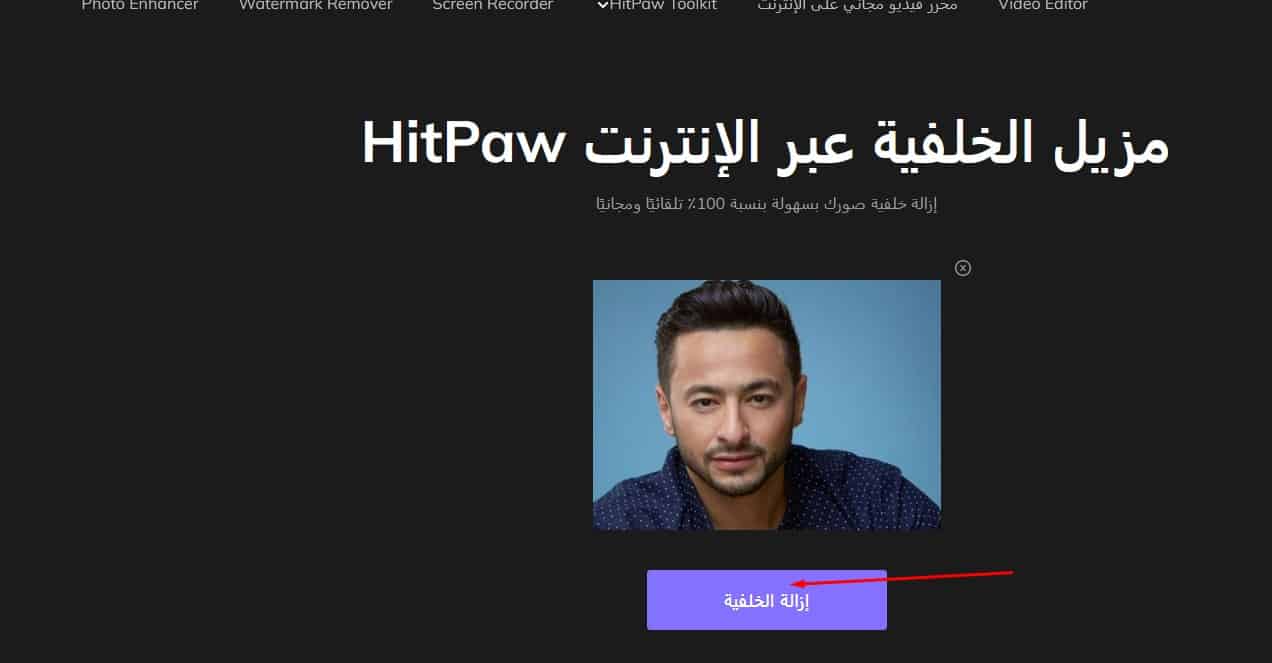Click the subtitle text mentioning 100٪
The height and width of the screenshot is (663, 1272).
click(766, 204)
